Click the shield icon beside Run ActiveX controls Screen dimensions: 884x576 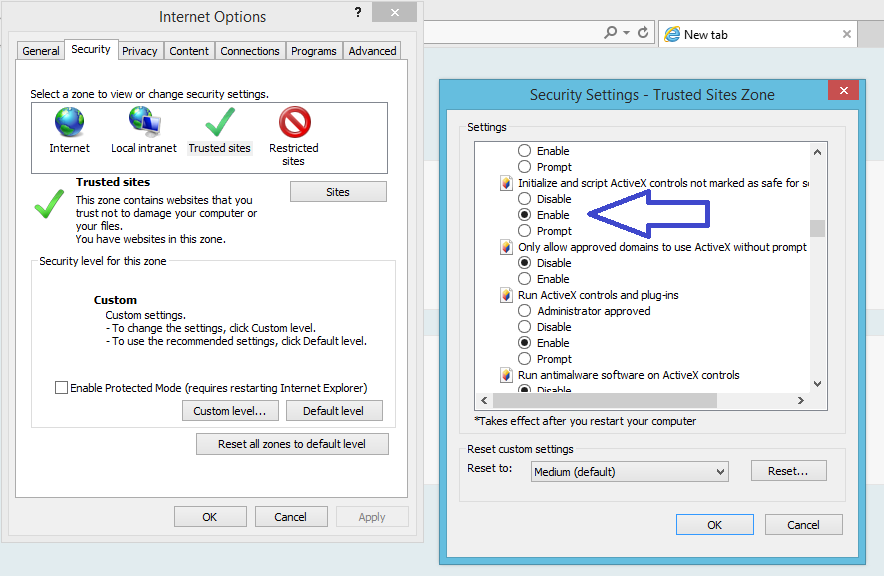[506, 295]
